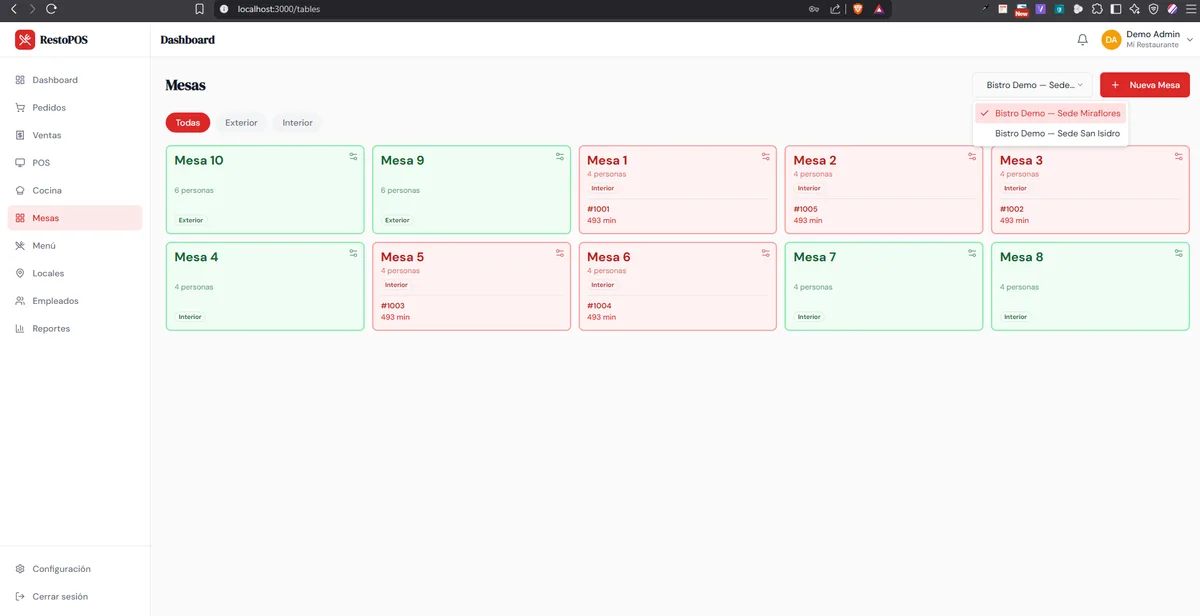Click the Nueva Mesa button

[1145, 85]
